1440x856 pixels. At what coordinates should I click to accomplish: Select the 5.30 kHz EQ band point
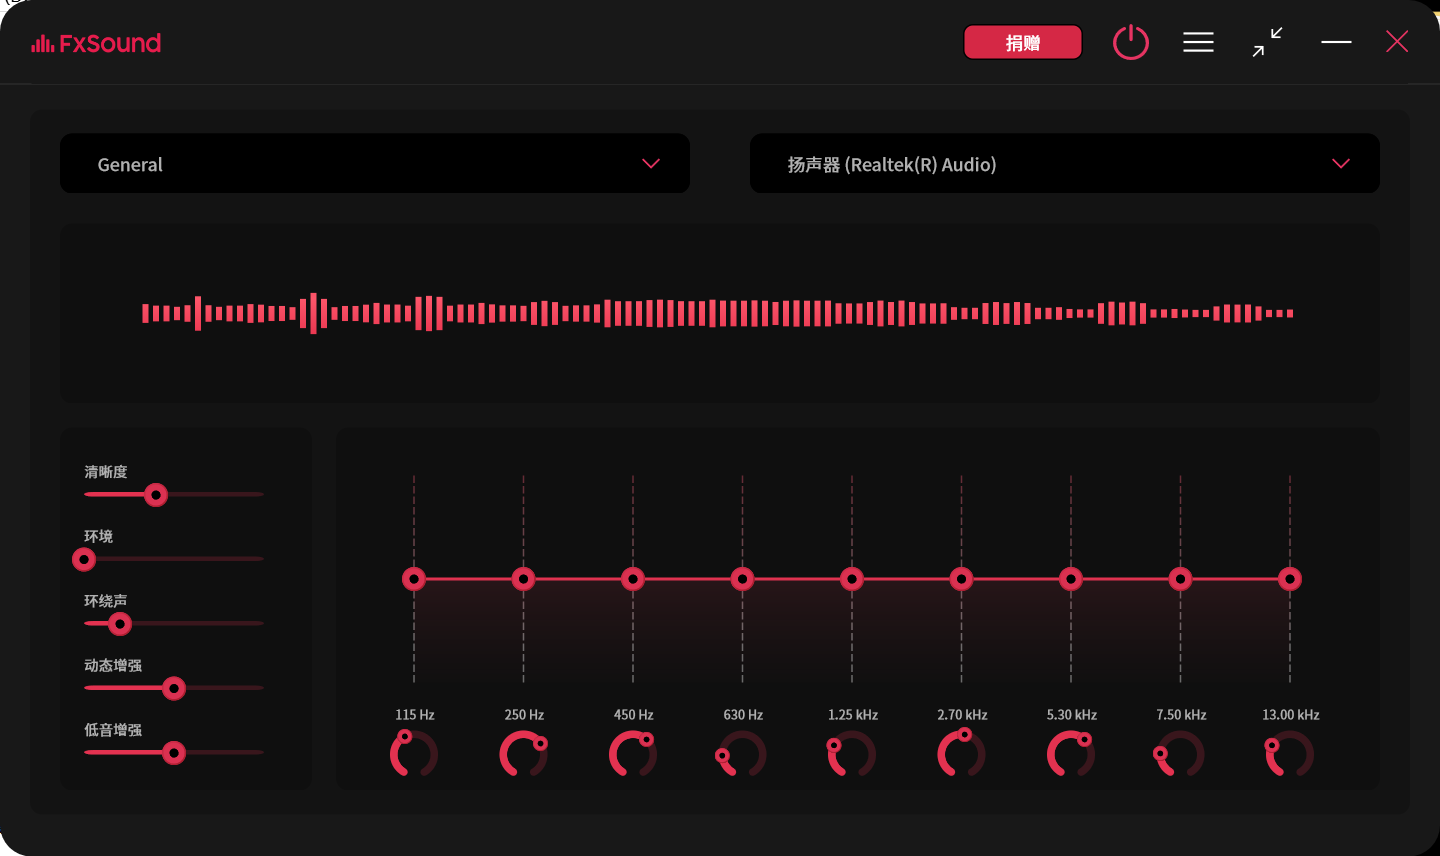coord(1071,579)
